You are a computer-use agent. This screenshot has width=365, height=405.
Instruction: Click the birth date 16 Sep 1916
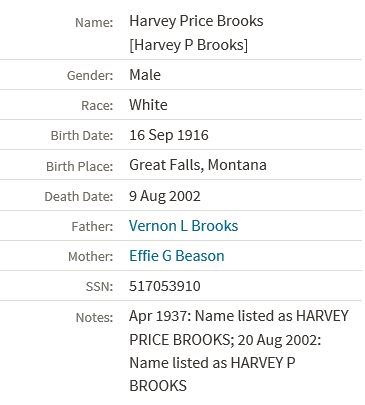[x=169, y=135]
